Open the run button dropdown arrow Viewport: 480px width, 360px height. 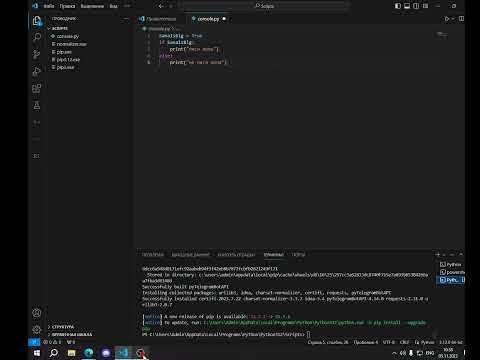pos(453,19)
